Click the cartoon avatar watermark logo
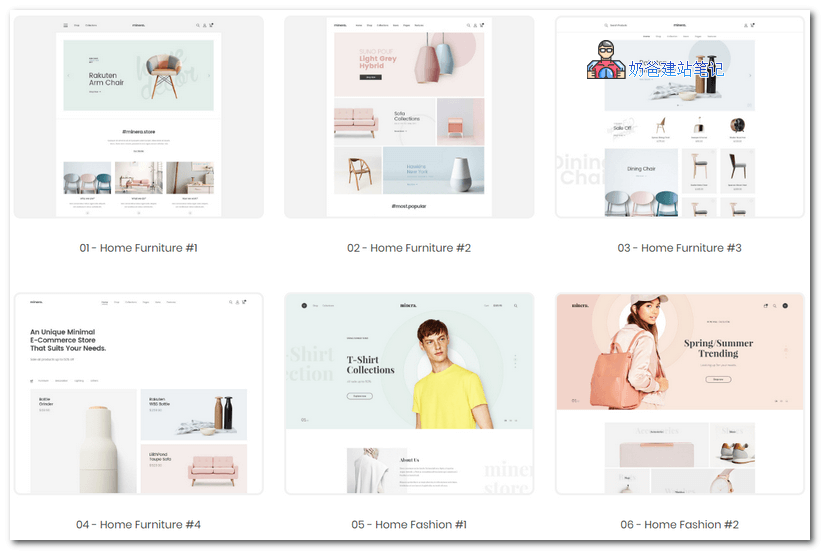Viewport: 821px width, 551px height. coord(603,61)
